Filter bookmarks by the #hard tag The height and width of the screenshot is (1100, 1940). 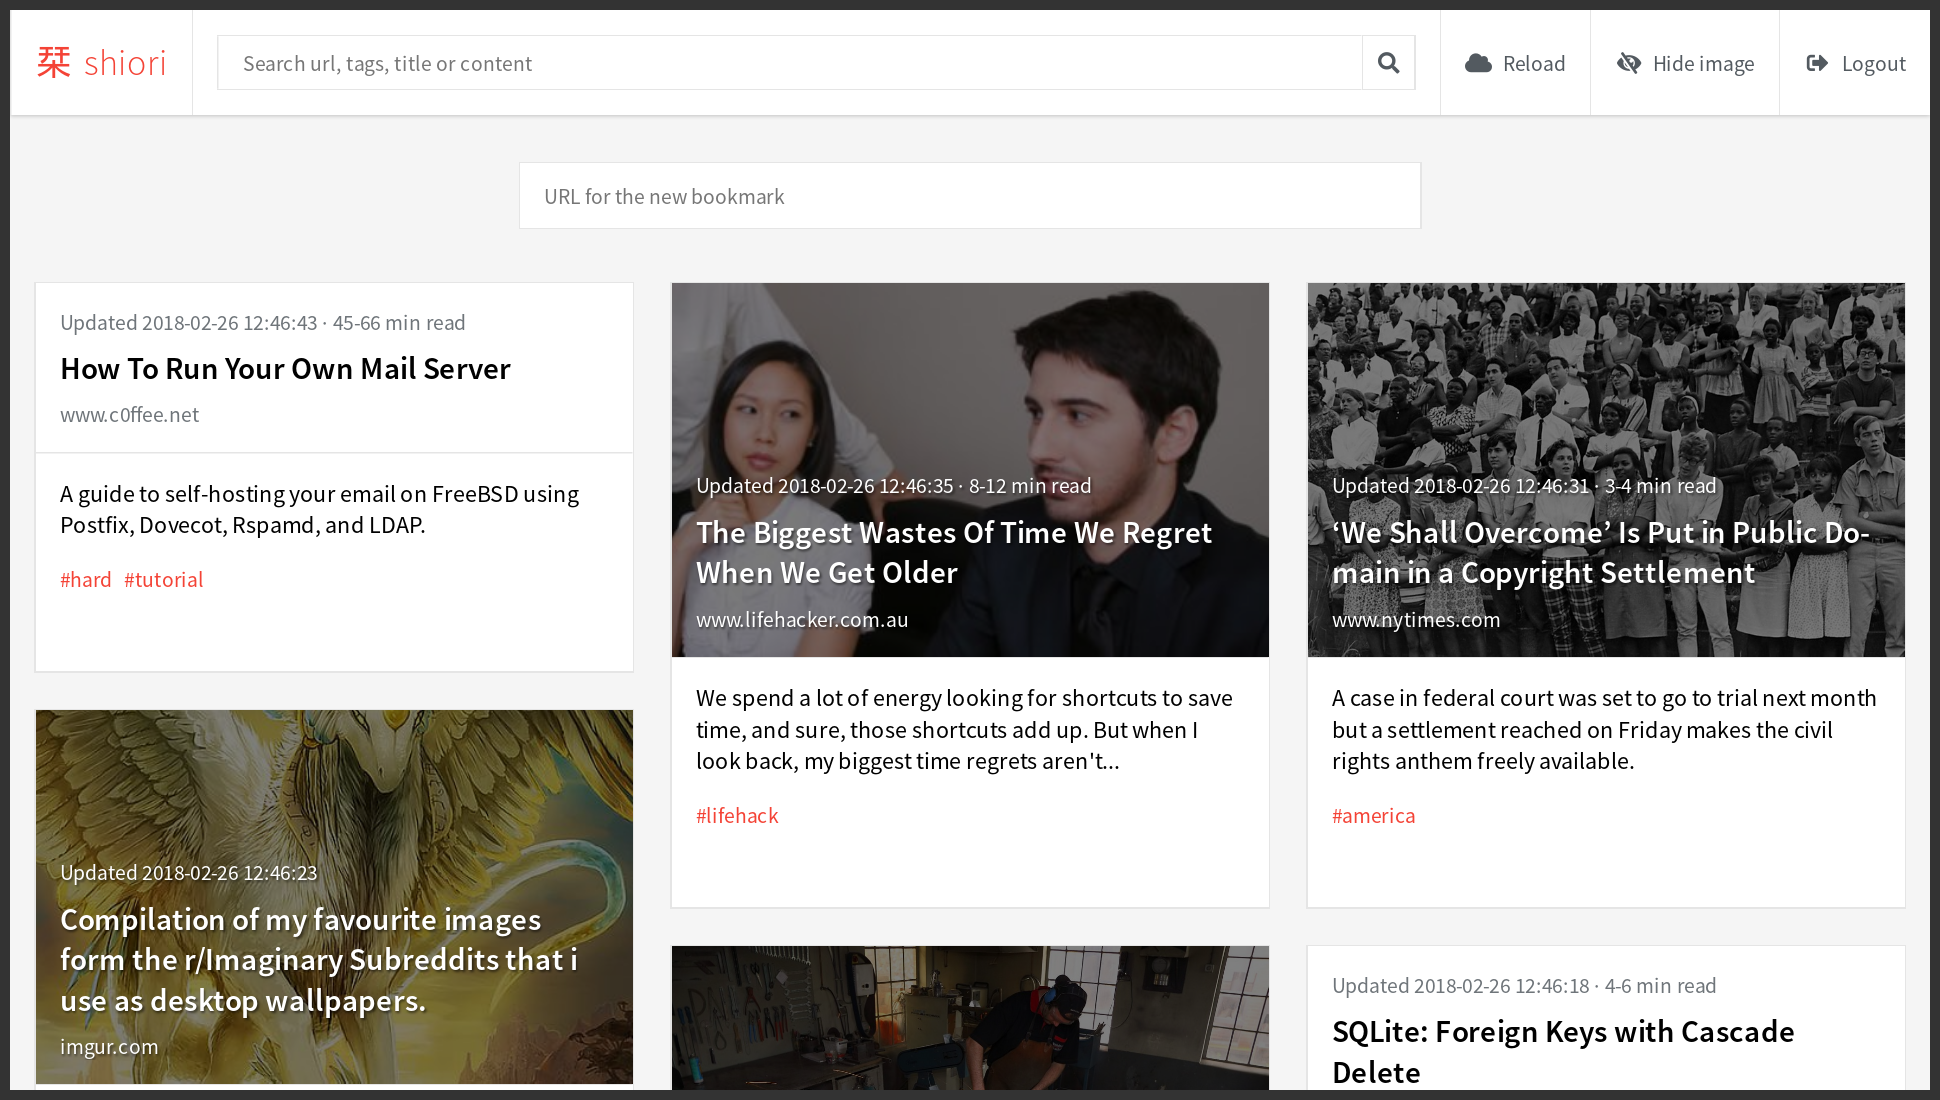coord(85,579)
